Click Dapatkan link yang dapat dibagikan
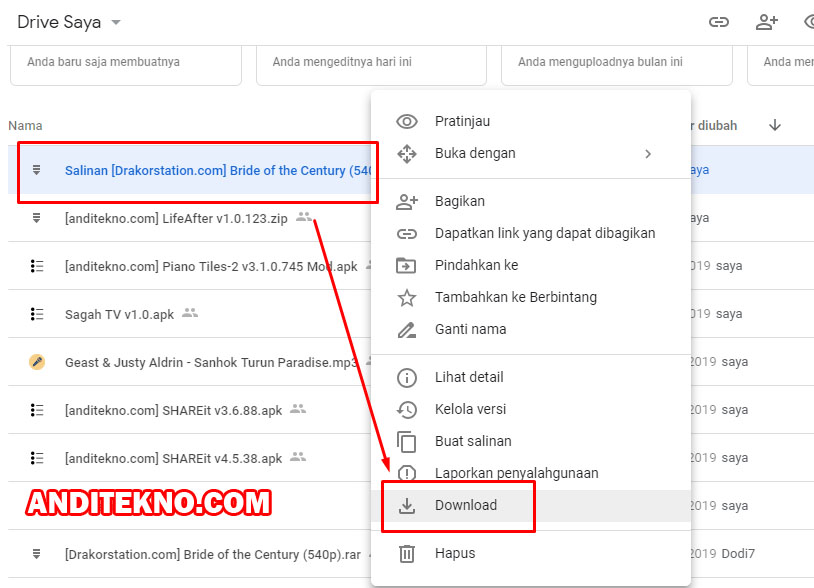The image size is (814, 588). click(x=545, y=233)
